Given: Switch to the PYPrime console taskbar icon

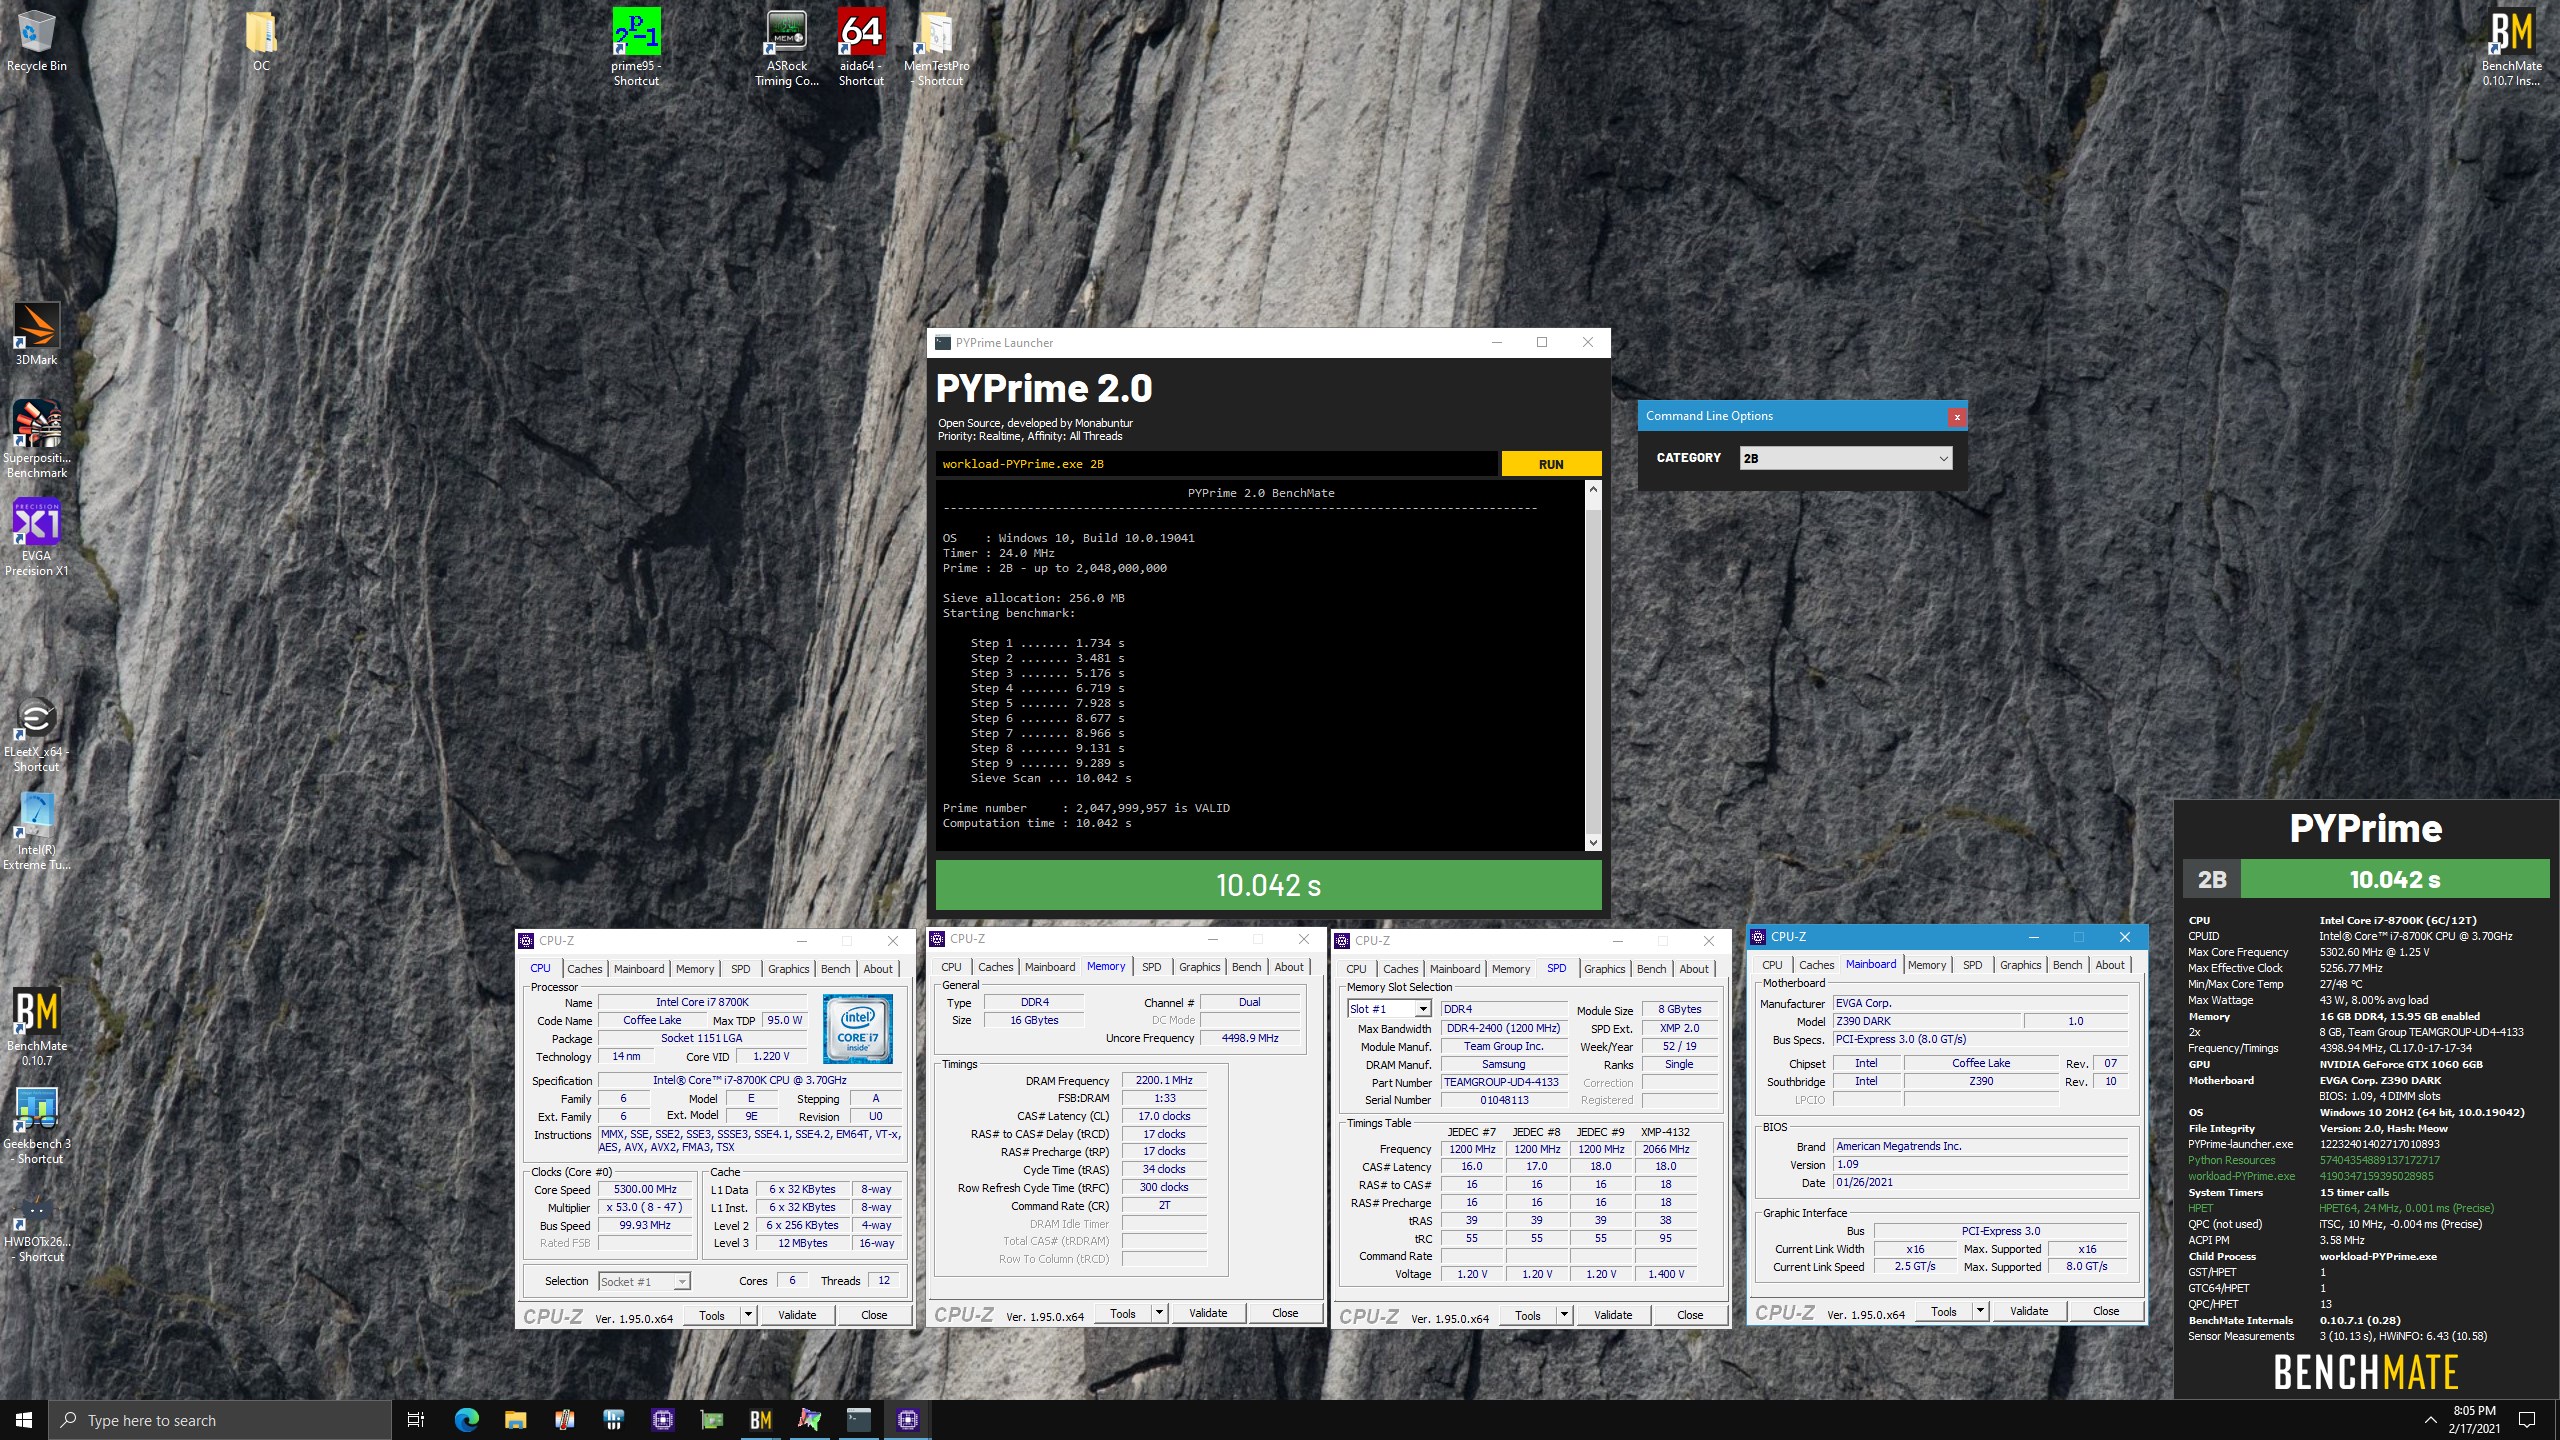Looking at the screenshot, I should pos(859,1420).
